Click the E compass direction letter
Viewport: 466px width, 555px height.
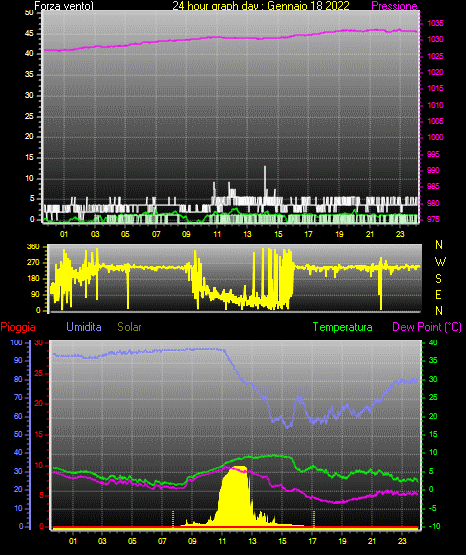438,294
